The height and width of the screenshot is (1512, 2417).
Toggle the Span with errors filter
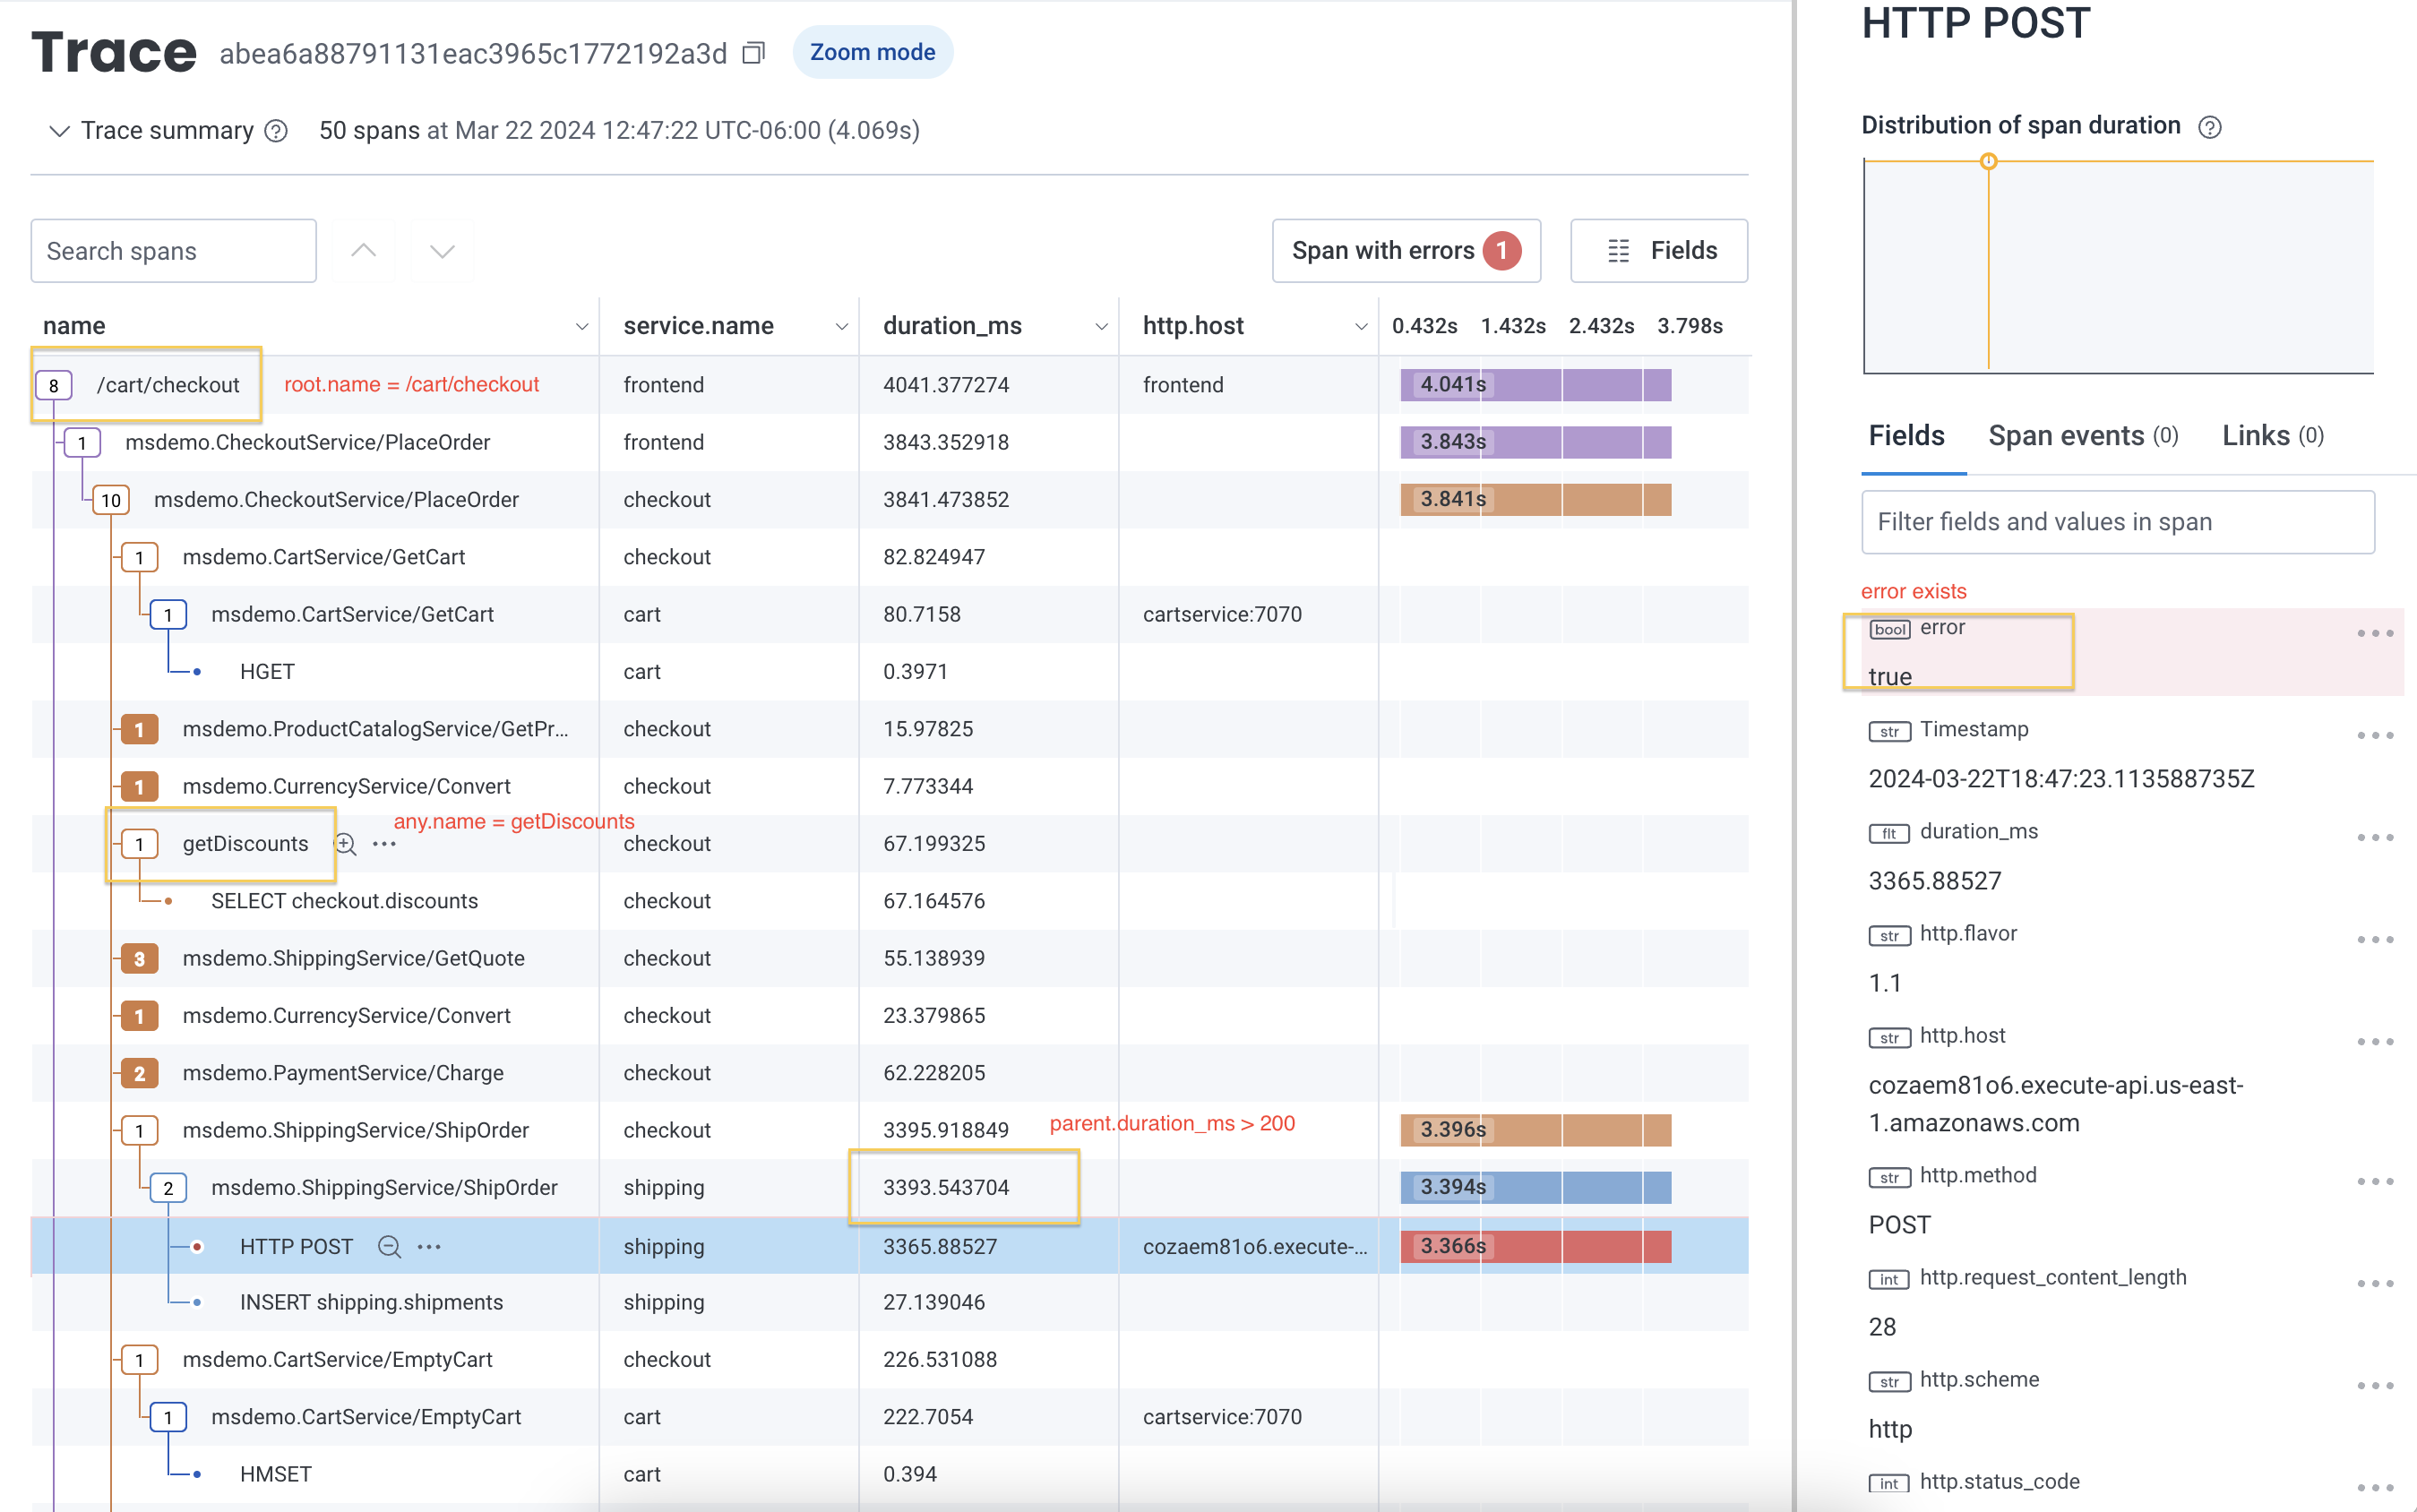pos(1406,250)
